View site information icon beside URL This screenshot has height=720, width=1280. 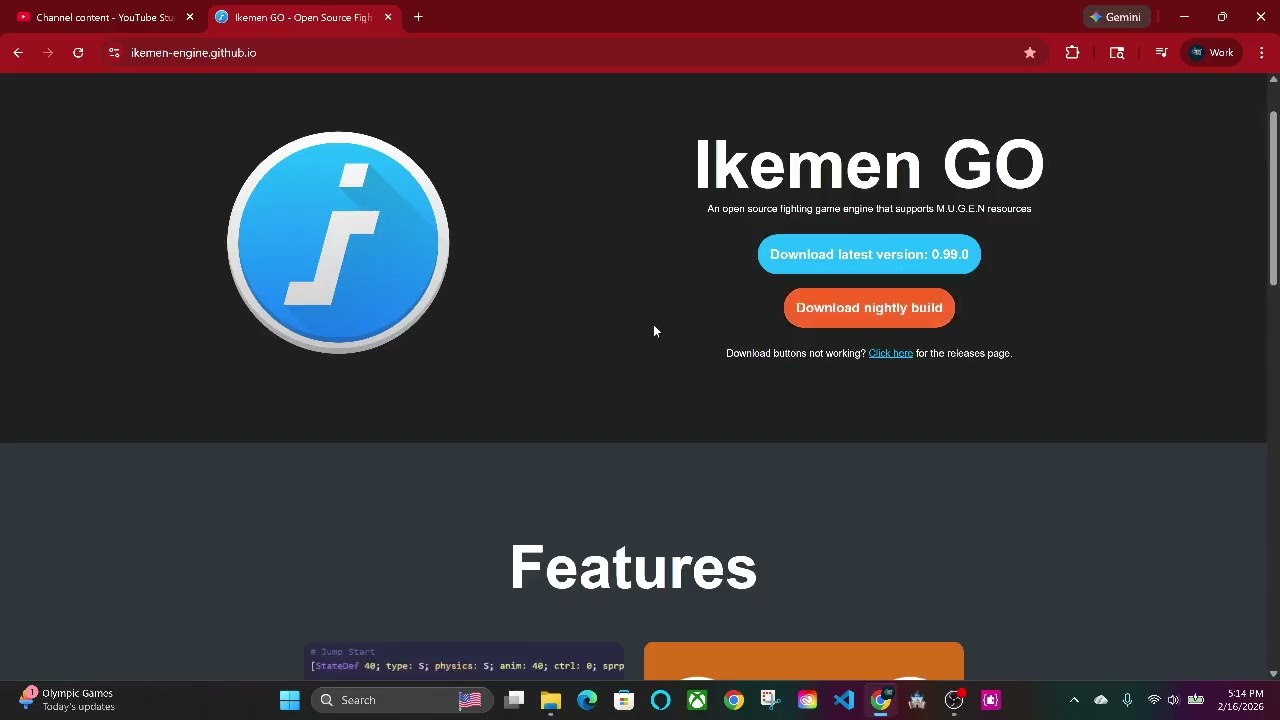(x=114, y=53)
